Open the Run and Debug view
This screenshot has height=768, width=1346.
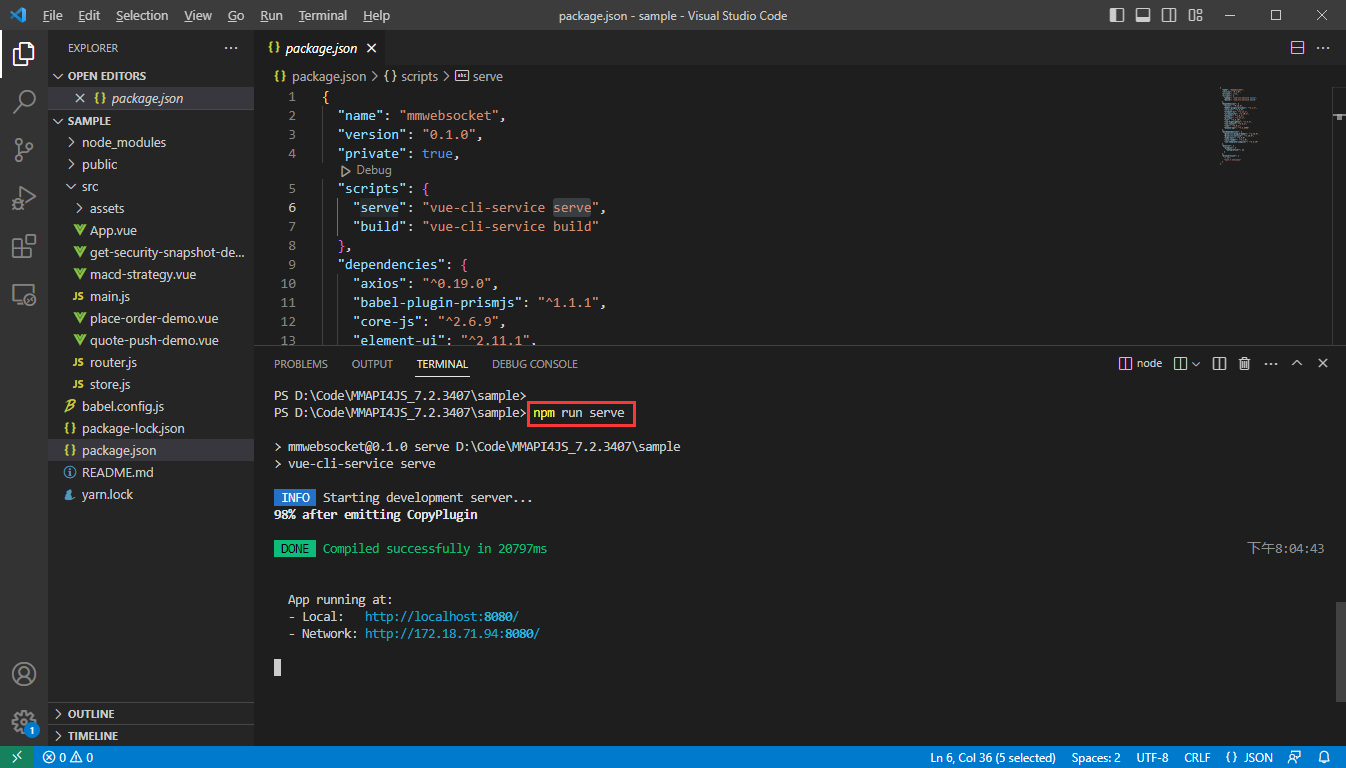tap(24, 198)
